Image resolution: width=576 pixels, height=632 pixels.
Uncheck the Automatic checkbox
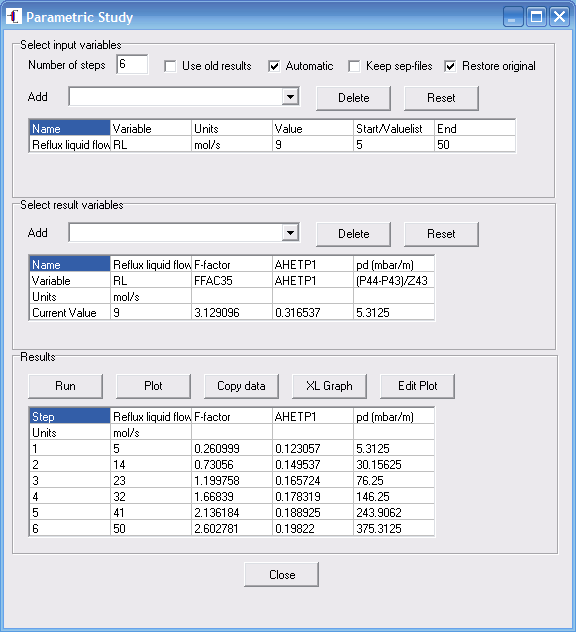274,66
